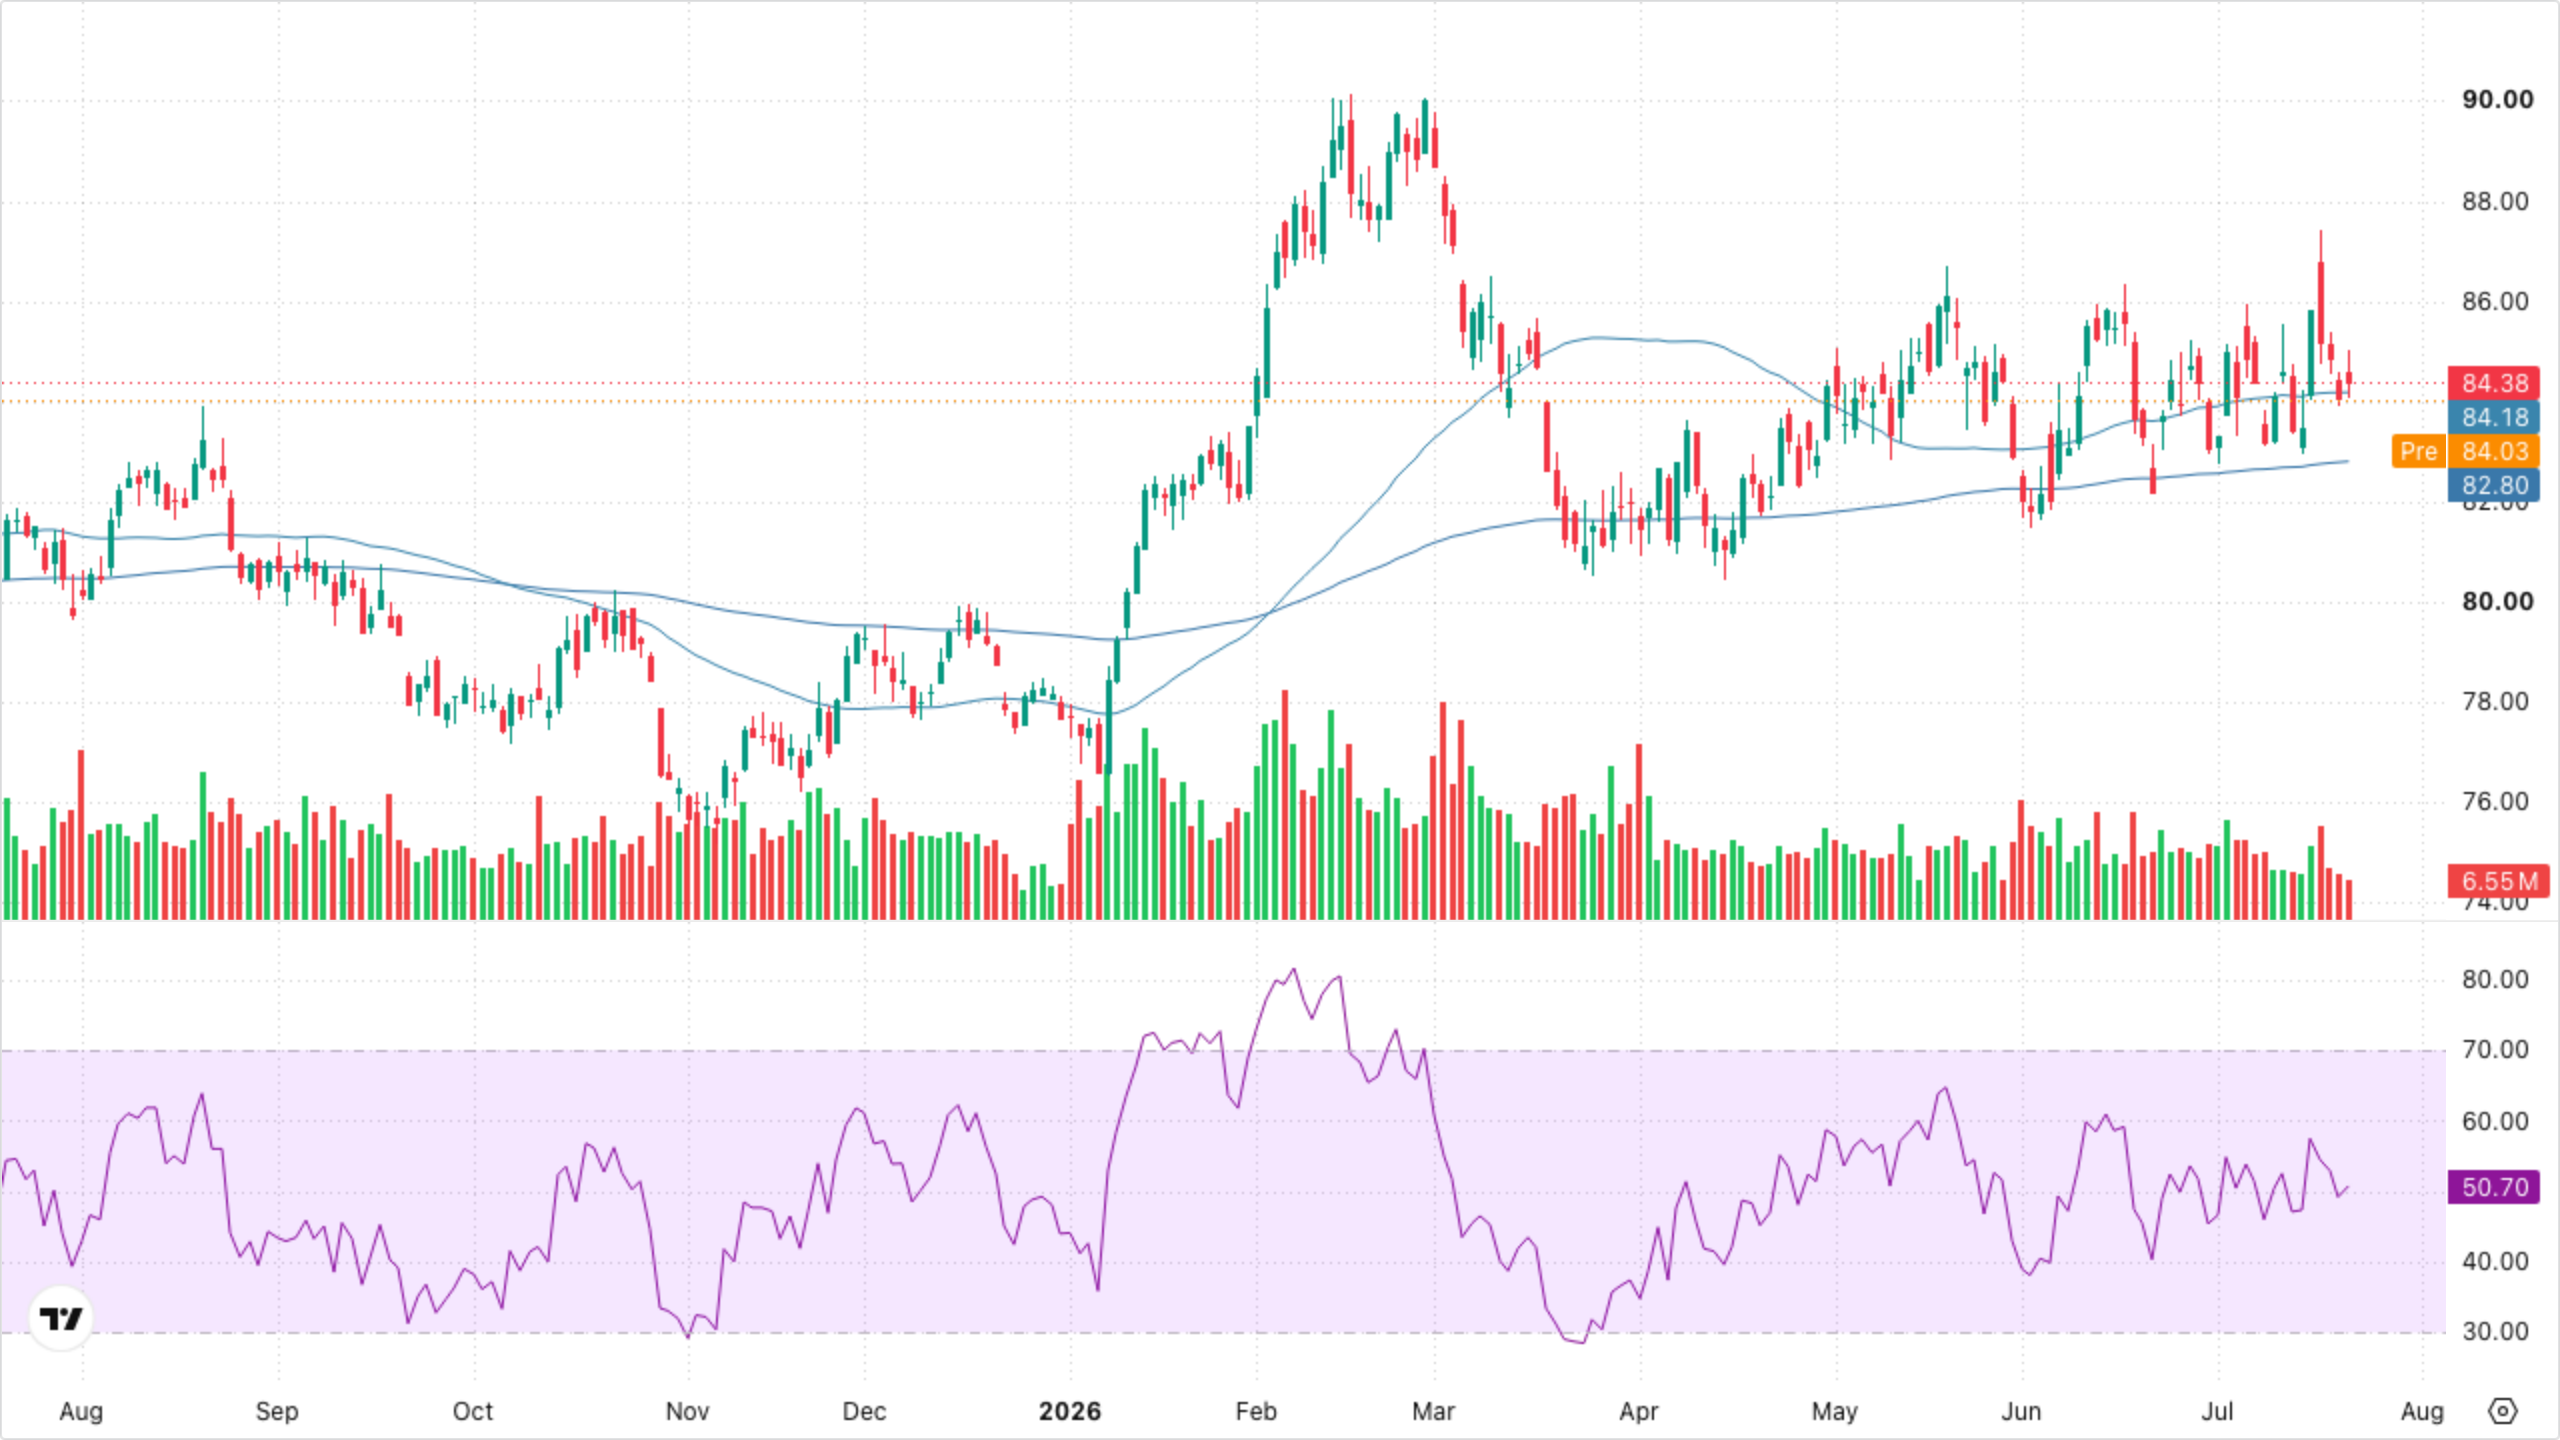Viewport: 2560px width, 1440px height.
Task: Click the latest candlestick on the chart
Action: (x=2348, y=376)
